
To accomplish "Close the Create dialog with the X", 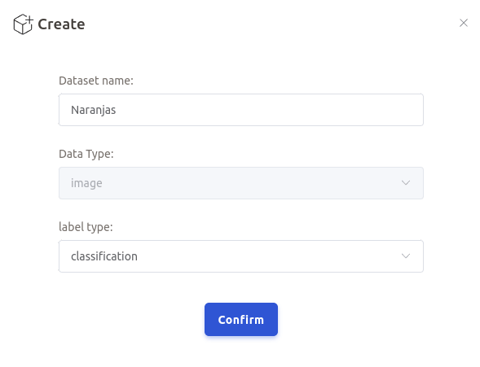I will 463,23.
